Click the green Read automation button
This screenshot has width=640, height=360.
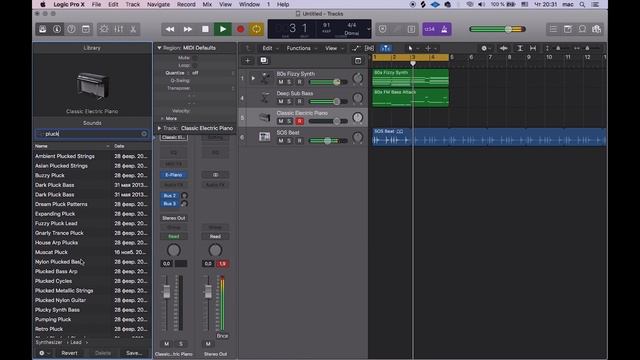pos(173,236)
